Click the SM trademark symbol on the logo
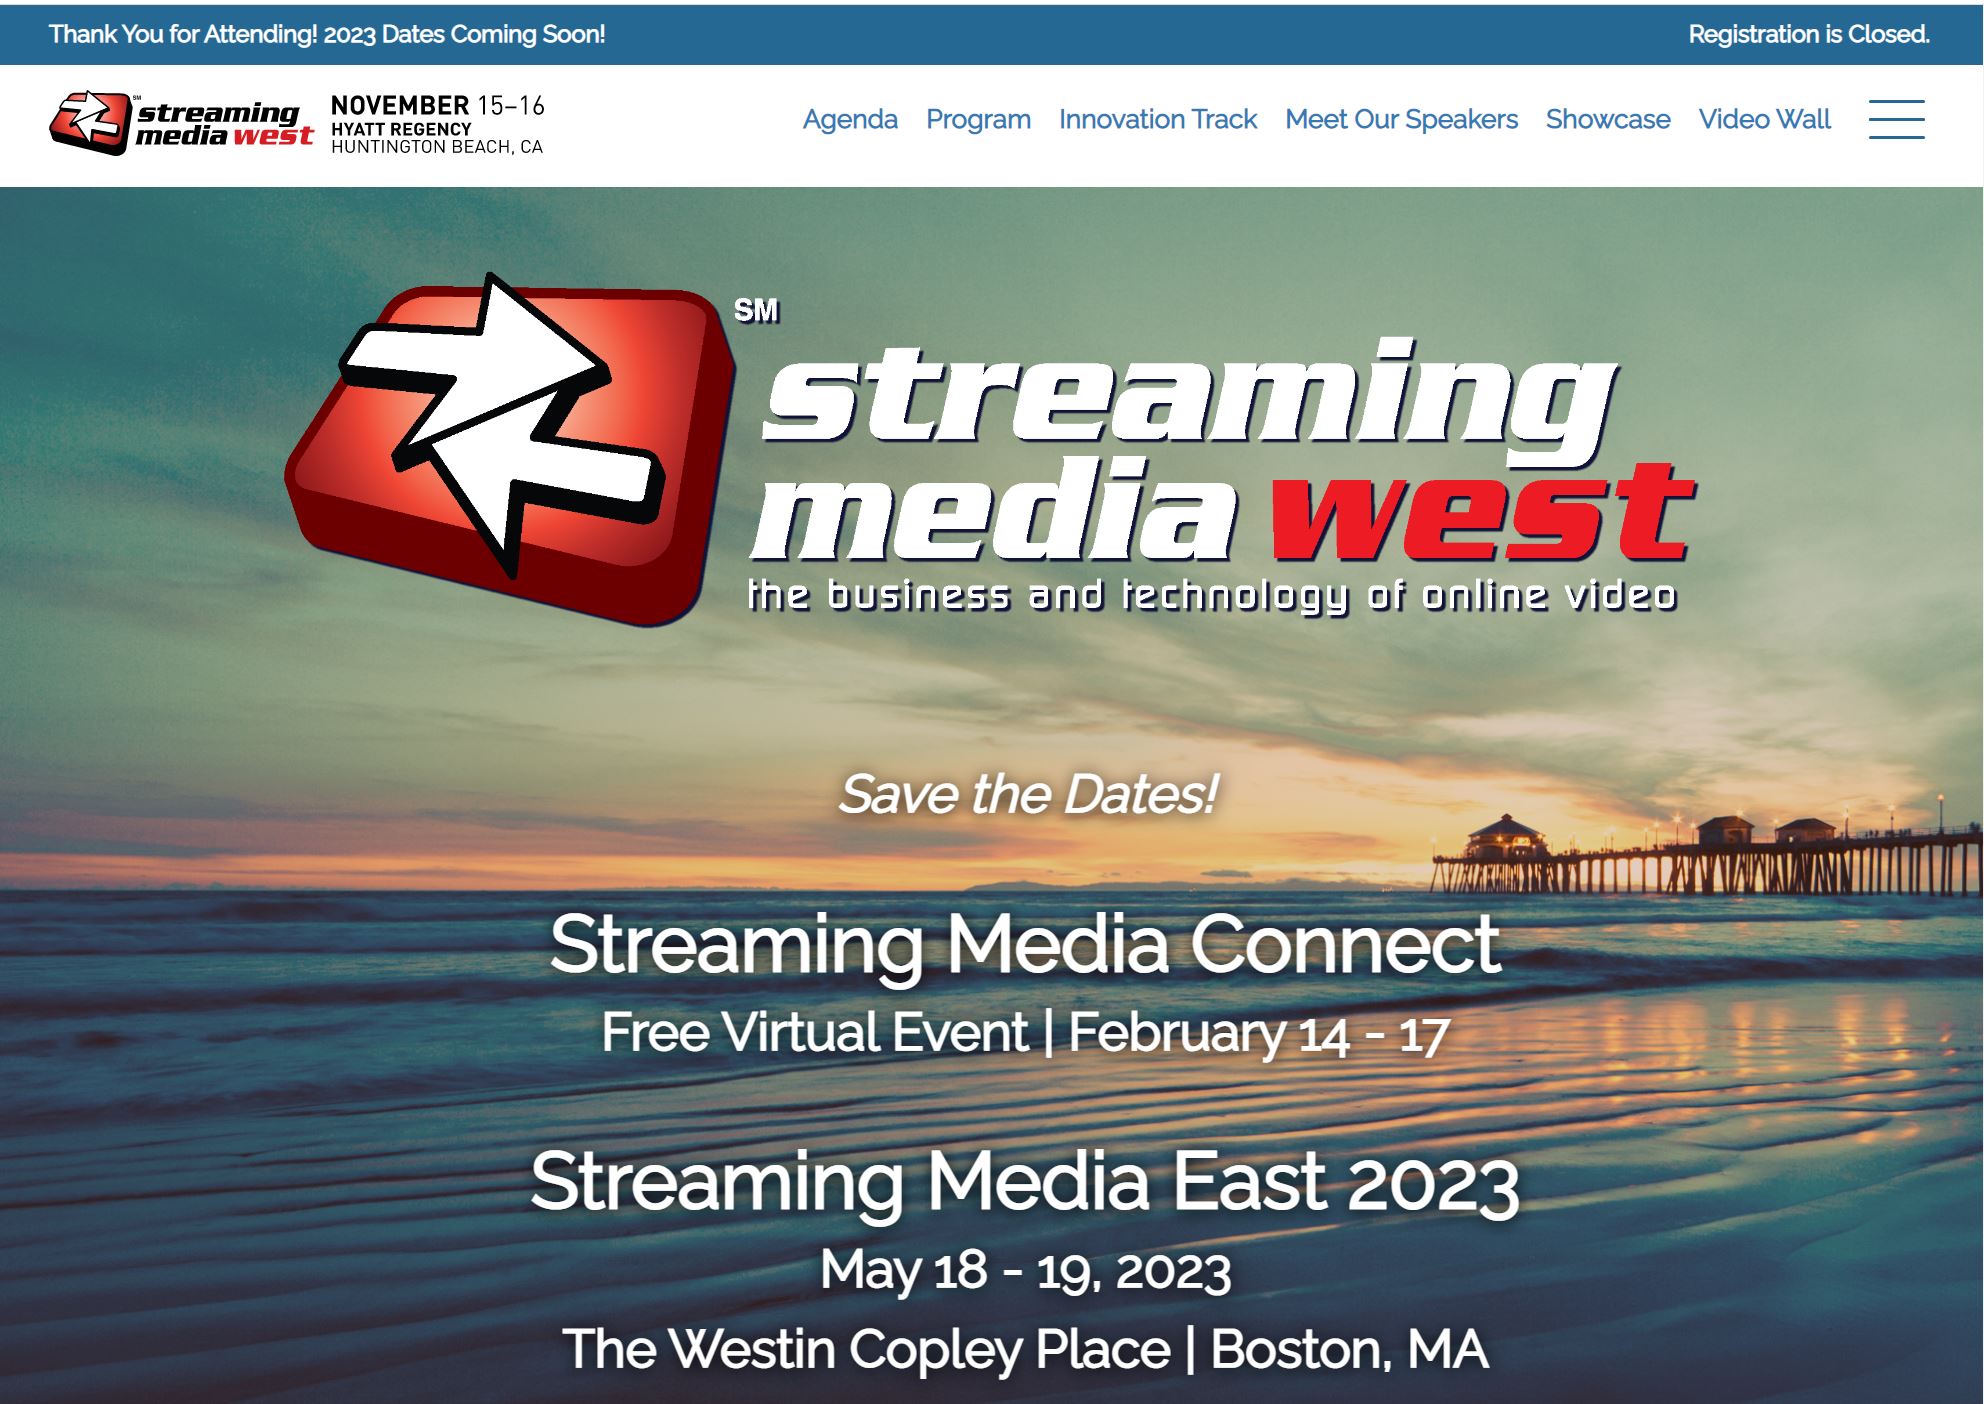This screenshot has height=1404, width=1984. point(757,308)
